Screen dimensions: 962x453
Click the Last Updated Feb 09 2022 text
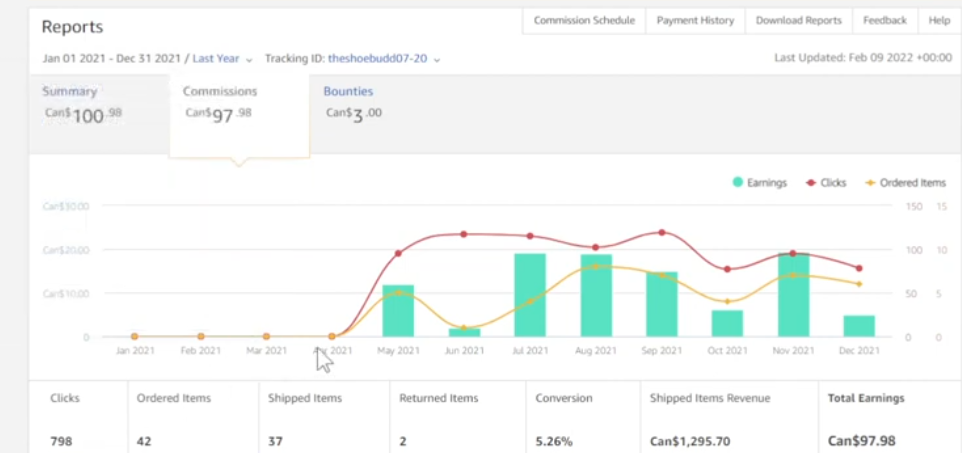point(863,58)
